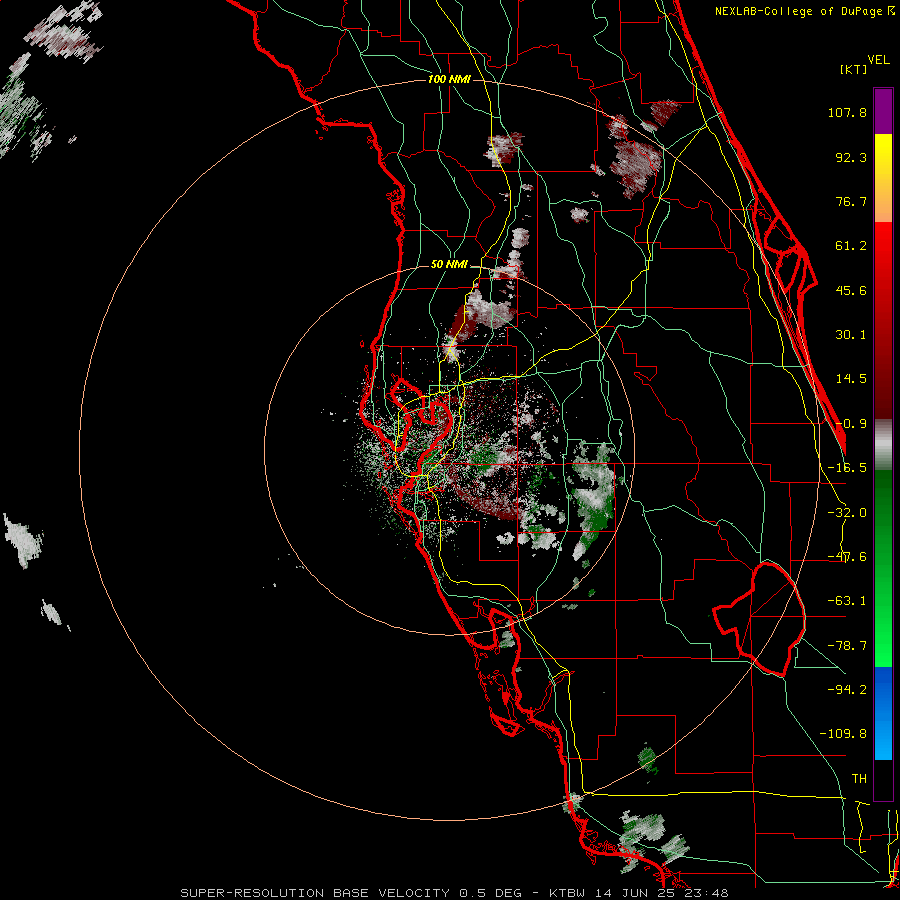
Task: Click the -109.8 scale value
Action: pos(843,734)
